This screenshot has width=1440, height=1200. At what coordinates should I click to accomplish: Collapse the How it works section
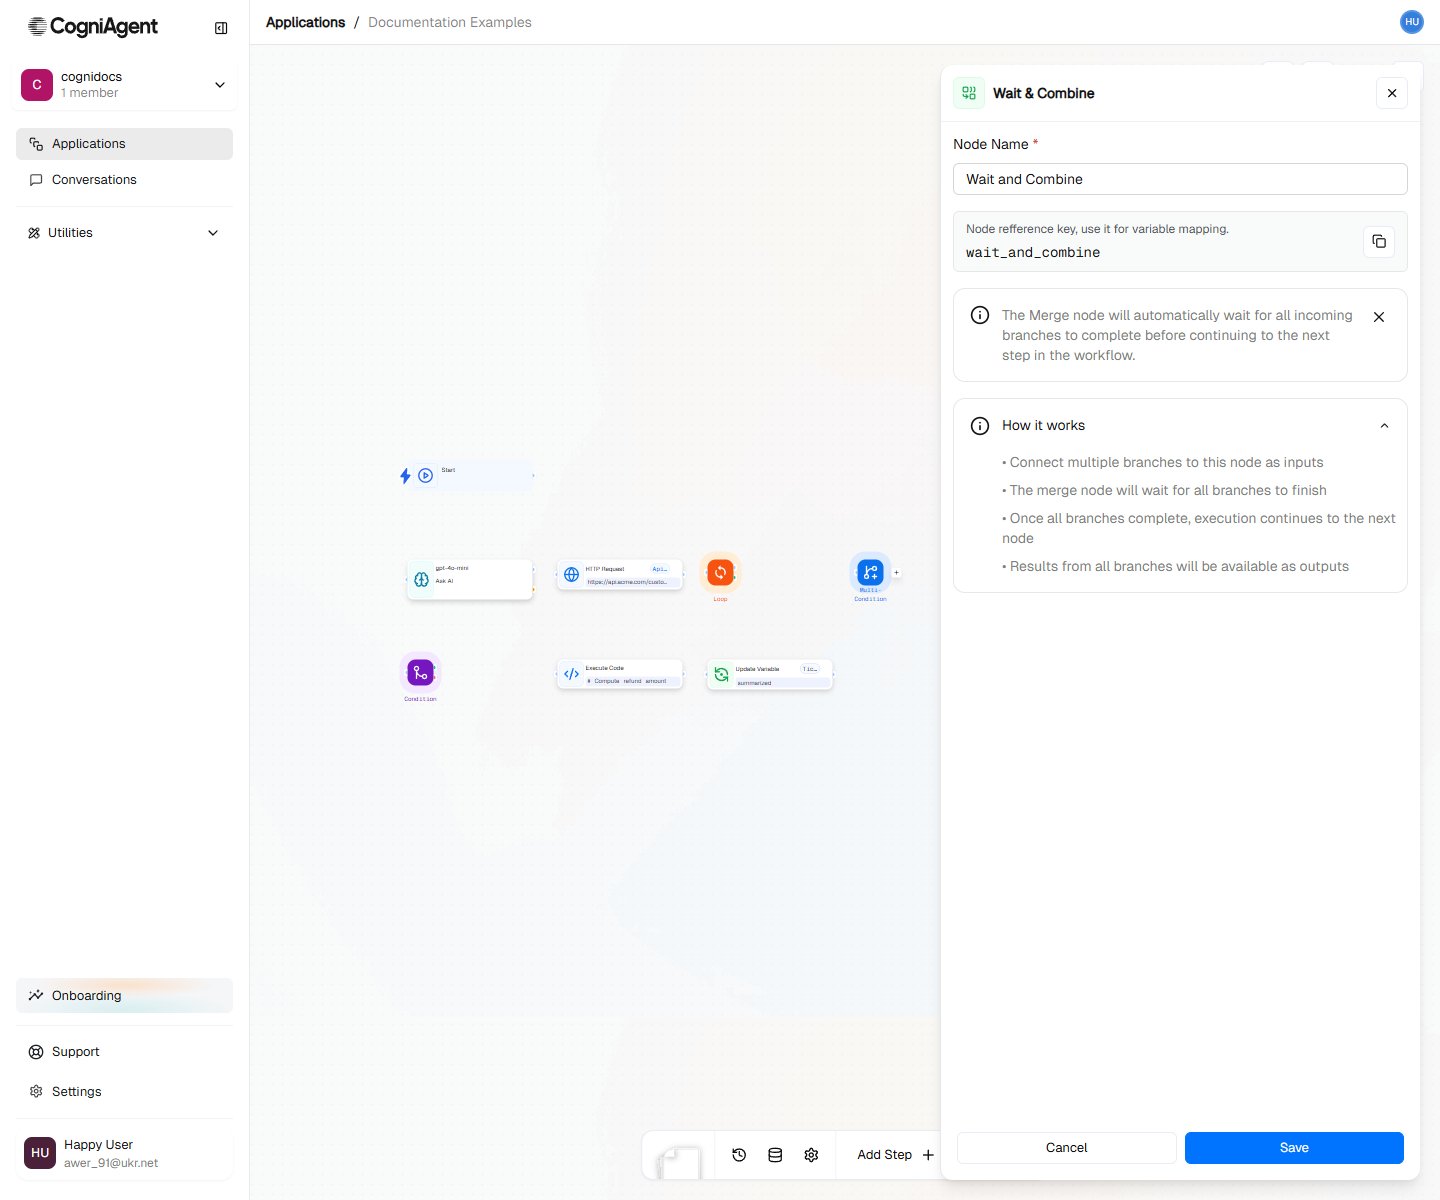pos(1385,426)
